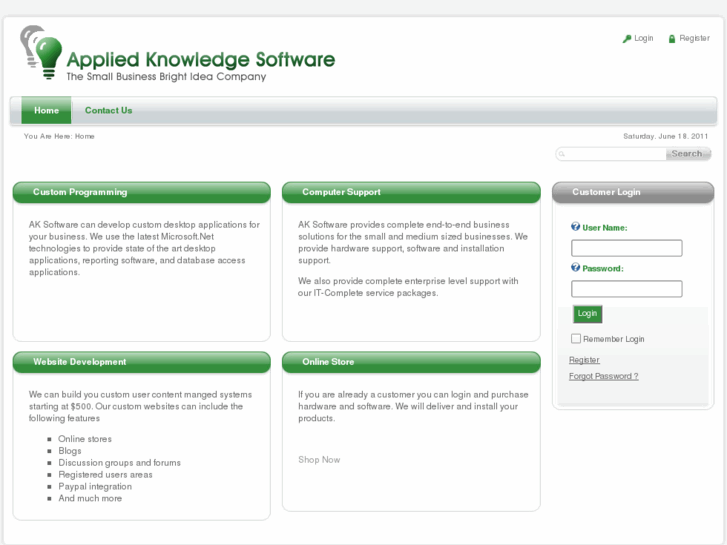Click the Online stores list item
This screenshot has width=727, height=545.
pyautogui.click(x=85, y=439)
